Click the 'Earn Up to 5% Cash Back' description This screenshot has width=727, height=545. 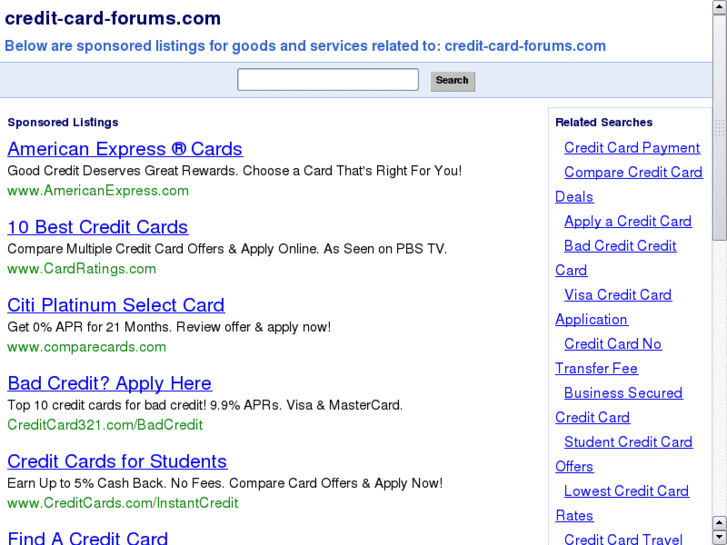click(x=225, y=483)
